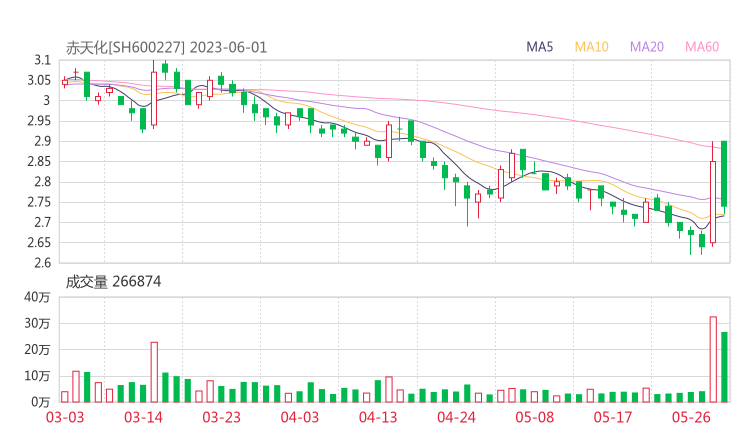Click the 2.6 price axis label
Viewport: 740px width, 440px height.
(x=42, y=263)
